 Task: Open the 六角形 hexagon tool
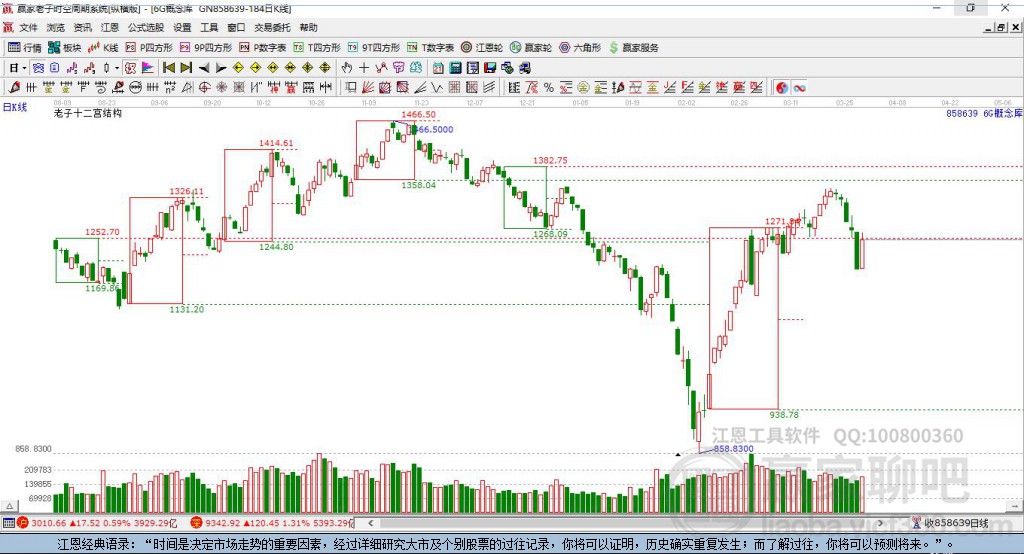pos(580,48)
